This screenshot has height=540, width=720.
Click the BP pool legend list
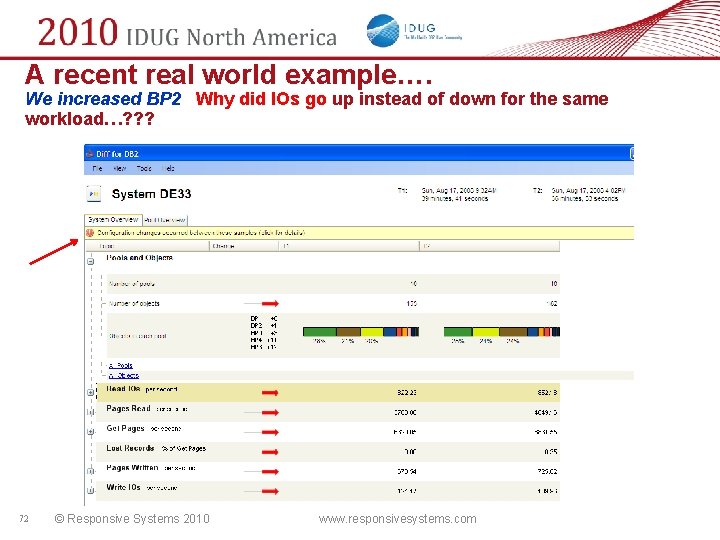[264, 333]
